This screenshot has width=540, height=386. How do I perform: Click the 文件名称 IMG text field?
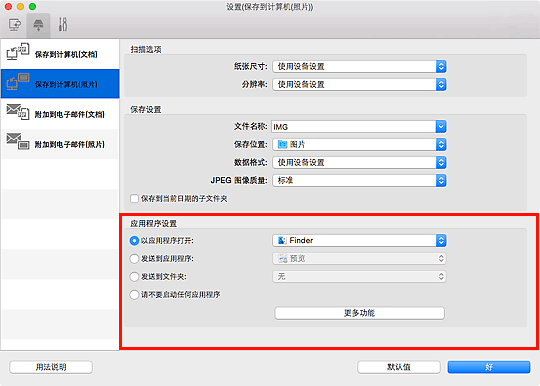[353, 127]
